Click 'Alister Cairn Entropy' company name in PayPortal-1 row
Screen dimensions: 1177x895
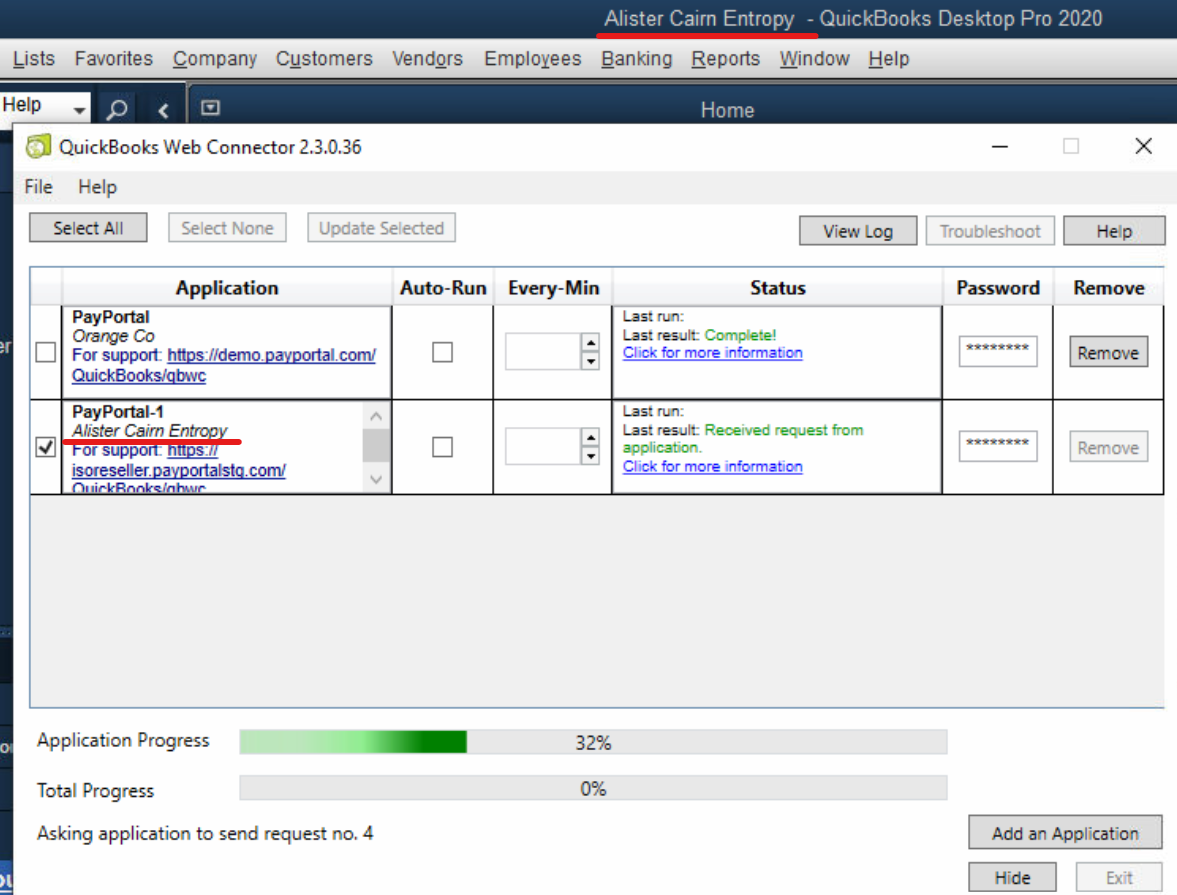pyautogui.click(x=149, y=430)
